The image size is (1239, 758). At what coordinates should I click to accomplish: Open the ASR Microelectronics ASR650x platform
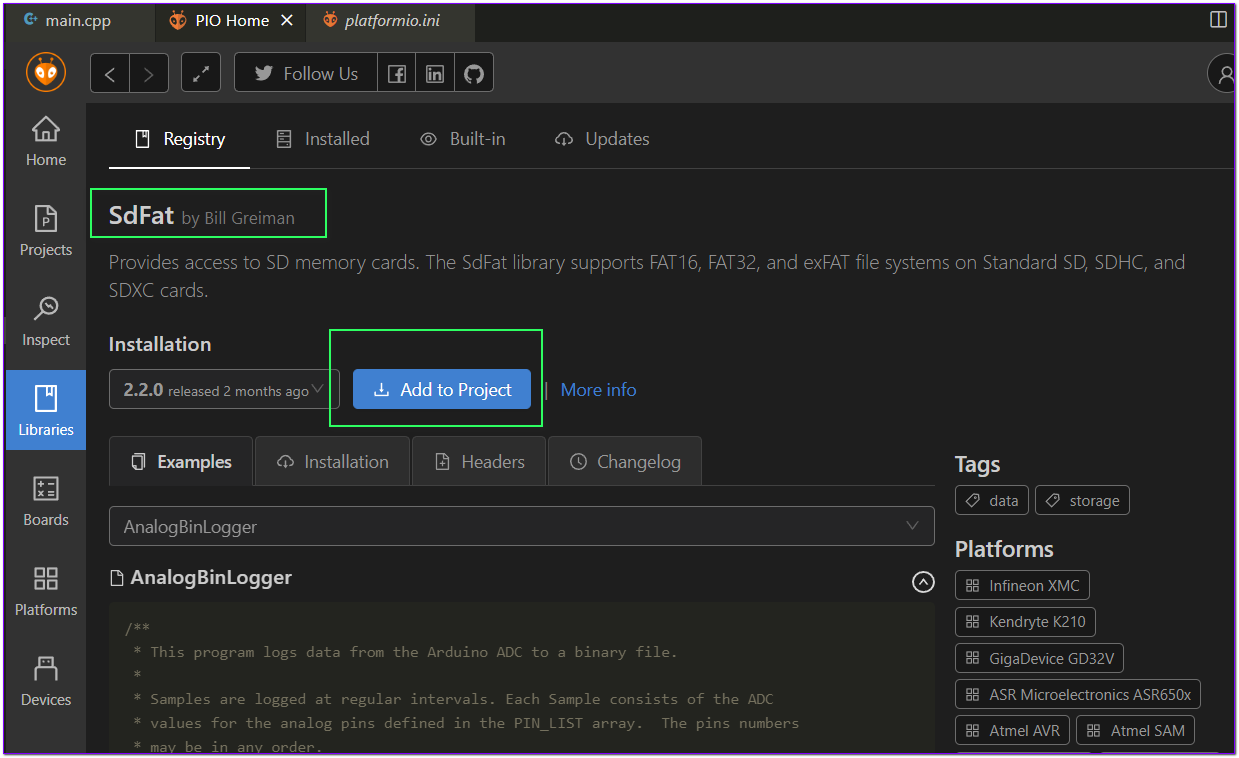tap(1078, 694)
